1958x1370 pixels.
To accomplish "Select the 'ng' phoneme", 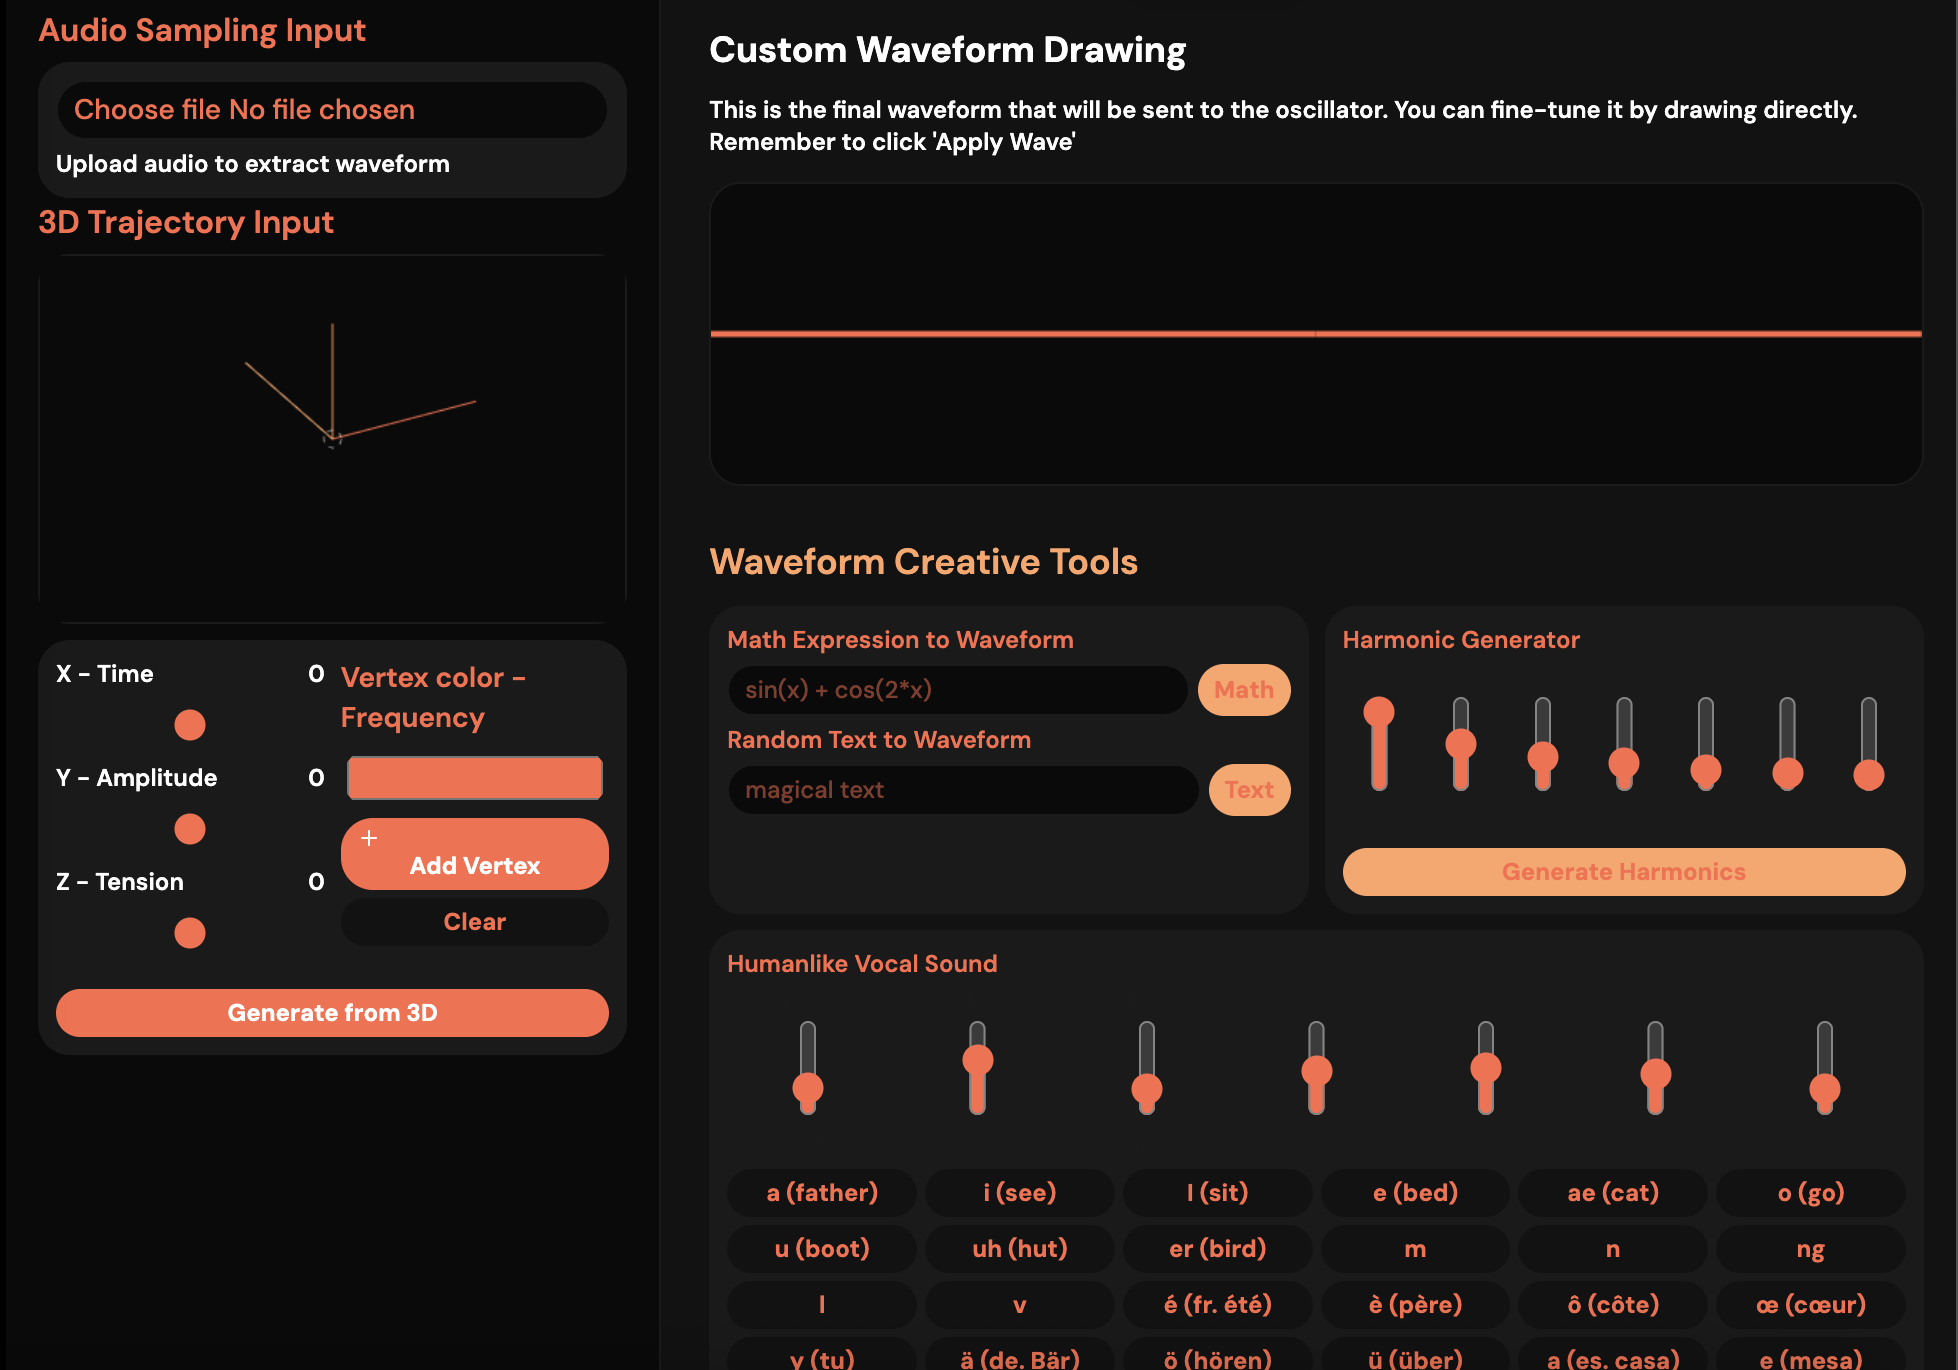I will coord(1809,1248).
